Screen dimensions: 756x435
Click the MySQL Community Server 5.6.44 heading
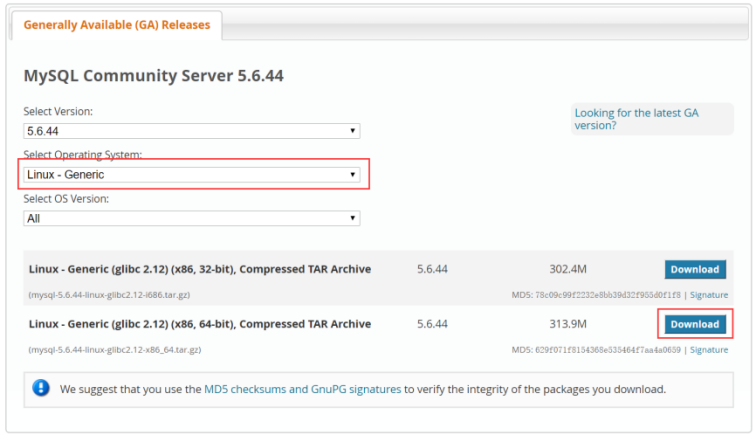153,76
